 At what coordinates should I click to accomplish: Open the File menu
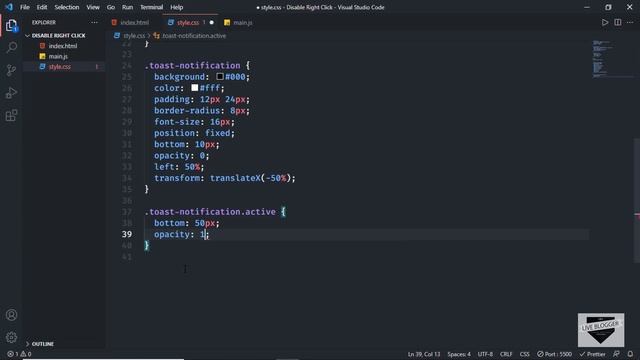coord(25,7)
